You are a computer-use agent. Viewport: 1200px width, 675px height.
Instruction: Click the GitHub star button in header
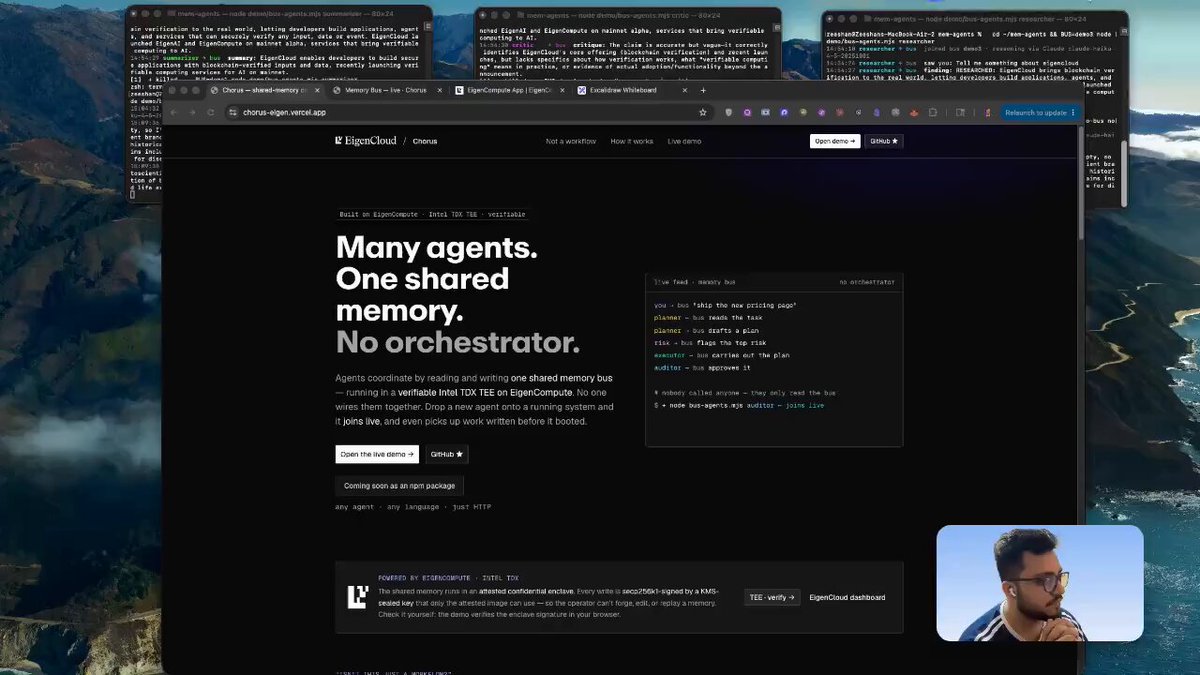[884, 141]
